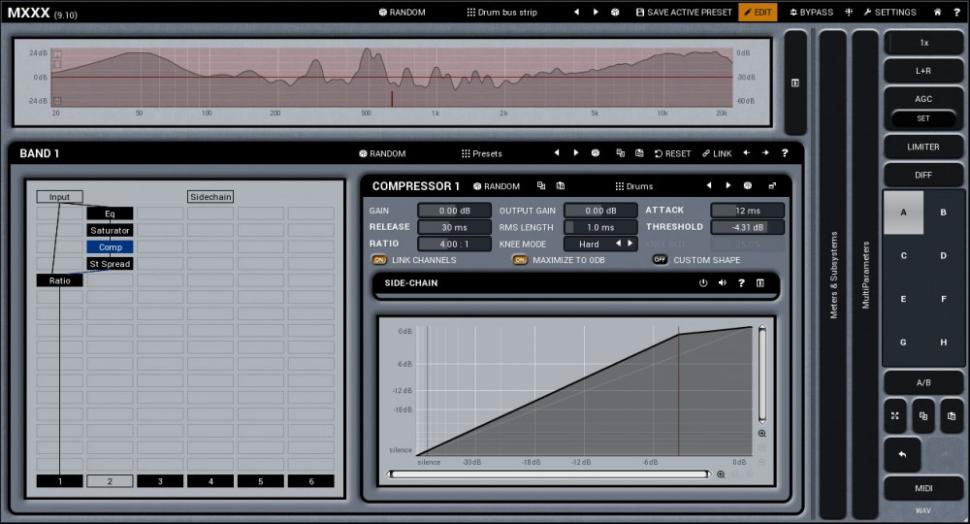Click the undo arrow button

tap(902, 455)
